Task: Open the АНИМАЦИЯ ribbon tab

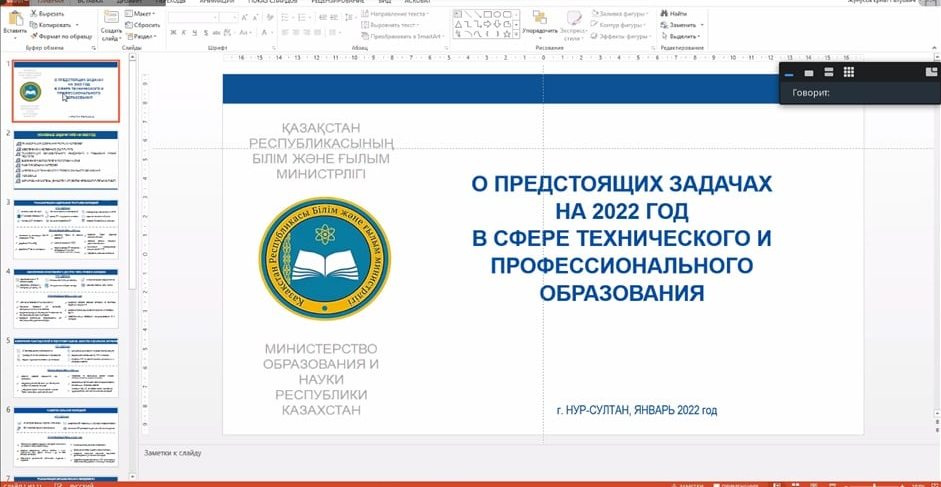Action: pyautogui.click(x=217, y=2)
